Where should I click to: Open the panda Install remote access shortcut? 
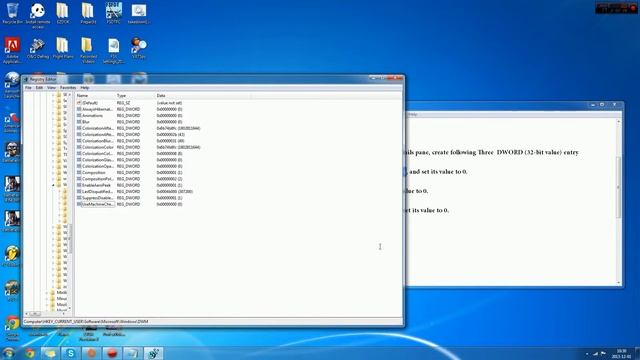[x=38, y=15]
